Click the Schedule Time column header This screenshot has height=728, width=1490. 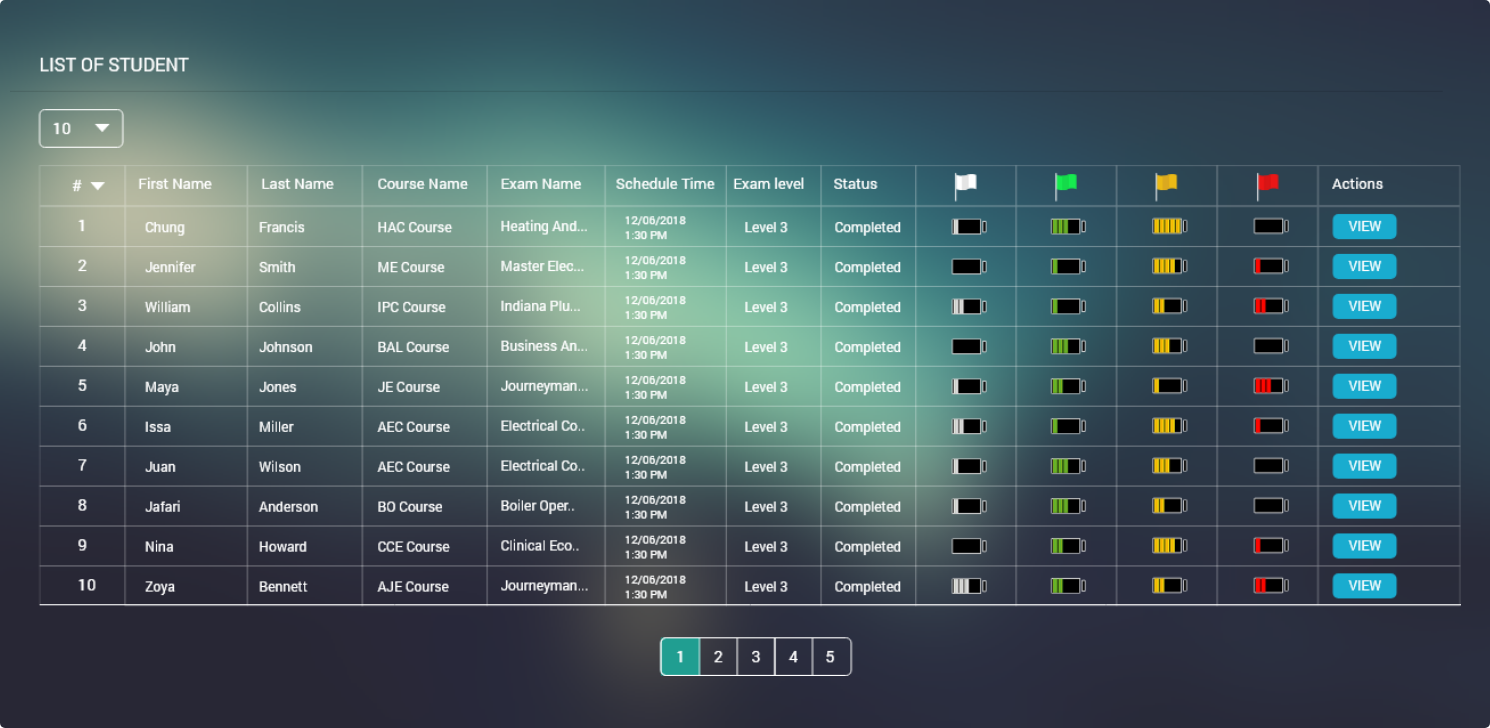[665, 184]
